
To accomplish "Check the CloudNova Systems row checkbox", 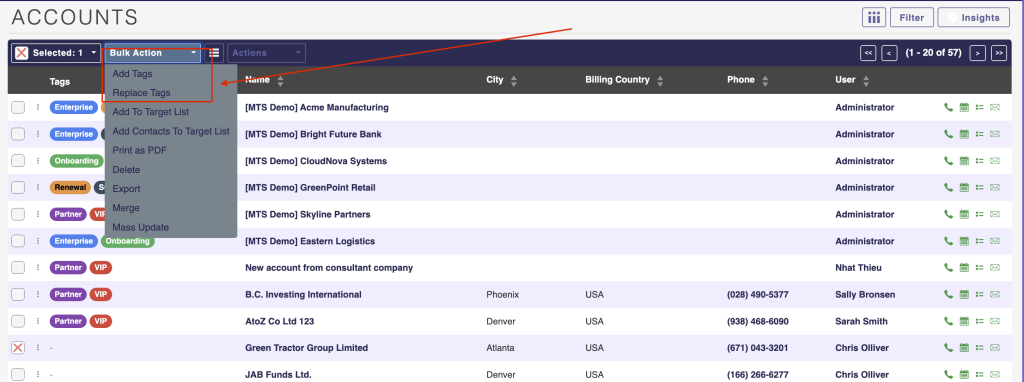I will 18,161.
